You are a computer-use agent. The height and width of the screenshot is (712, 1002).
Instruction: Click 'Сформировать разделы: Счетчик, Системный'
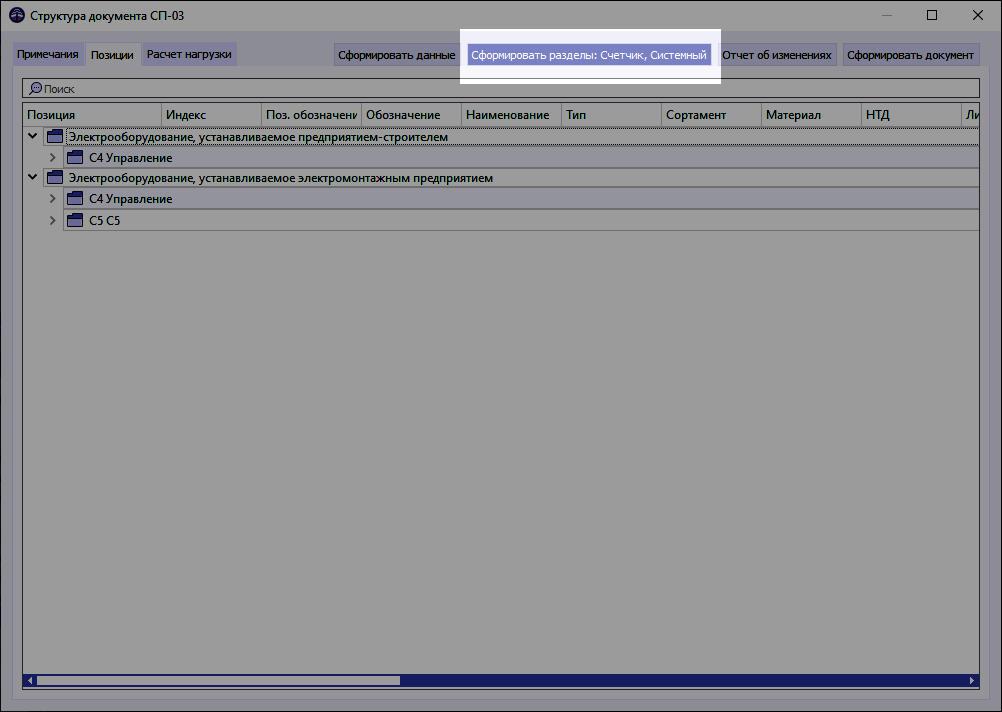tap(590, 55)
